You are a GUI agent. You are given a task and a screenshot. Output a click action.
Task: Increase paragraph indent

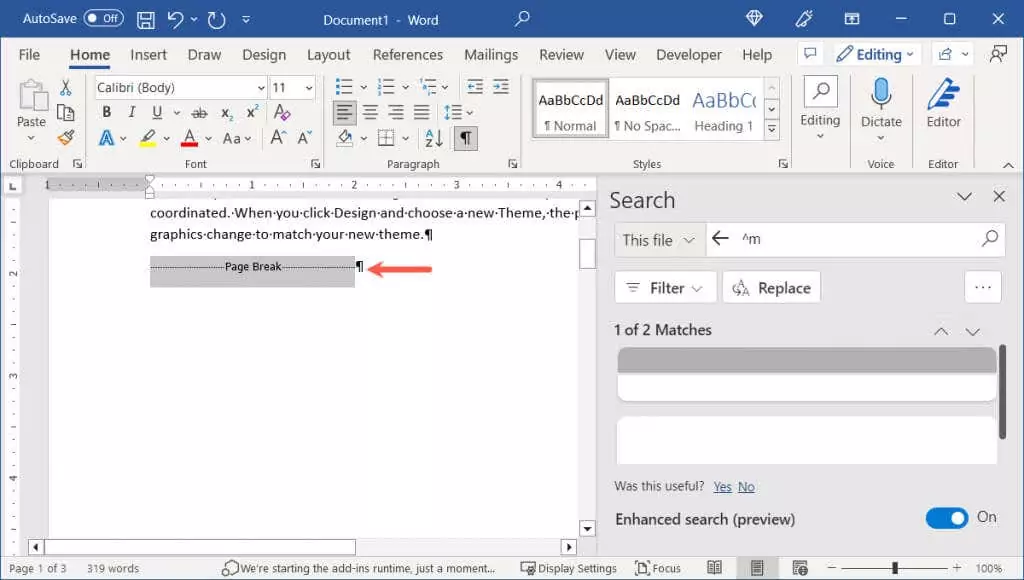click(501, 87)
